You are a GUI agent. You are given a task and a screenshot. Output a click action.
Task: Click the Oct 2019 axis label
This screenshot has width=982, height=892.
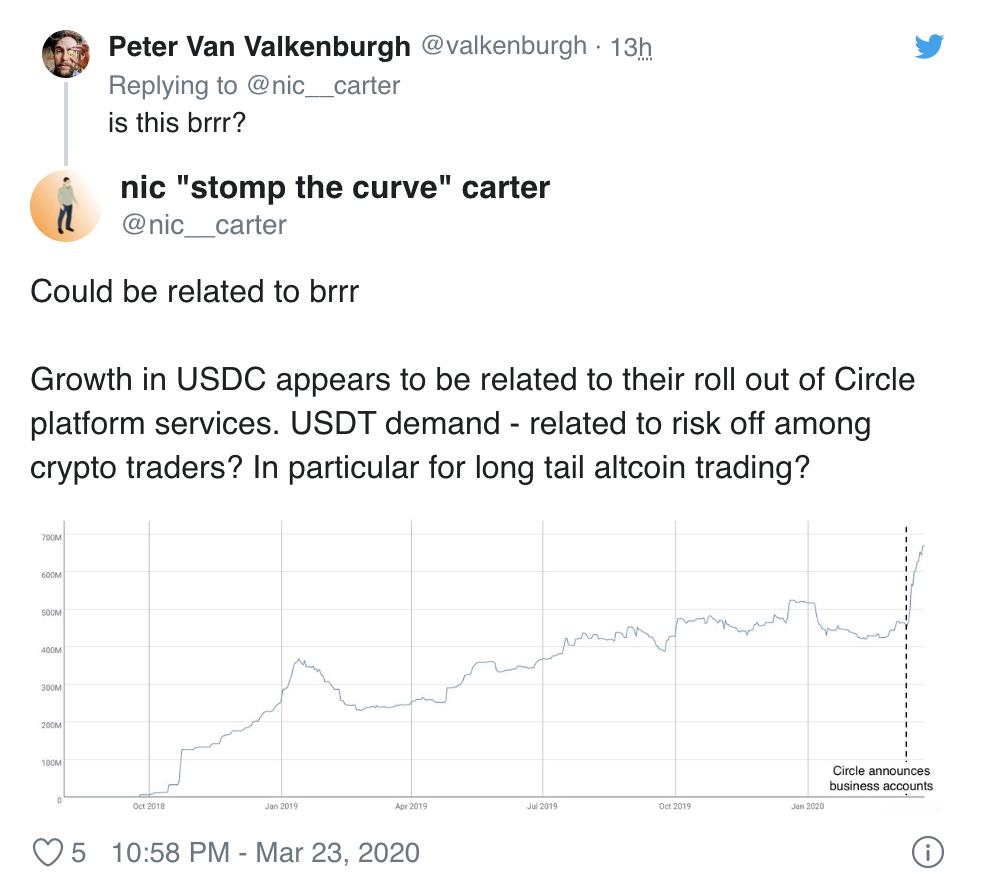tap(674, 806)
